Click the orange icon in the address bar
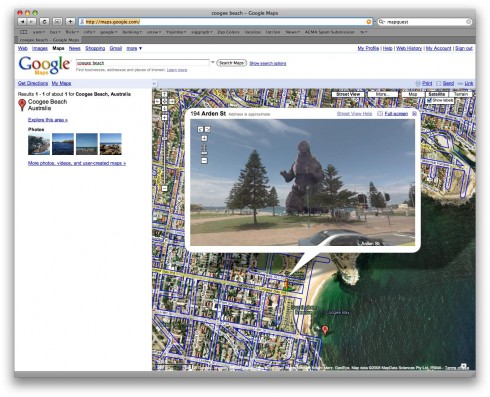490x397 pixels. (x=369, y=22)
